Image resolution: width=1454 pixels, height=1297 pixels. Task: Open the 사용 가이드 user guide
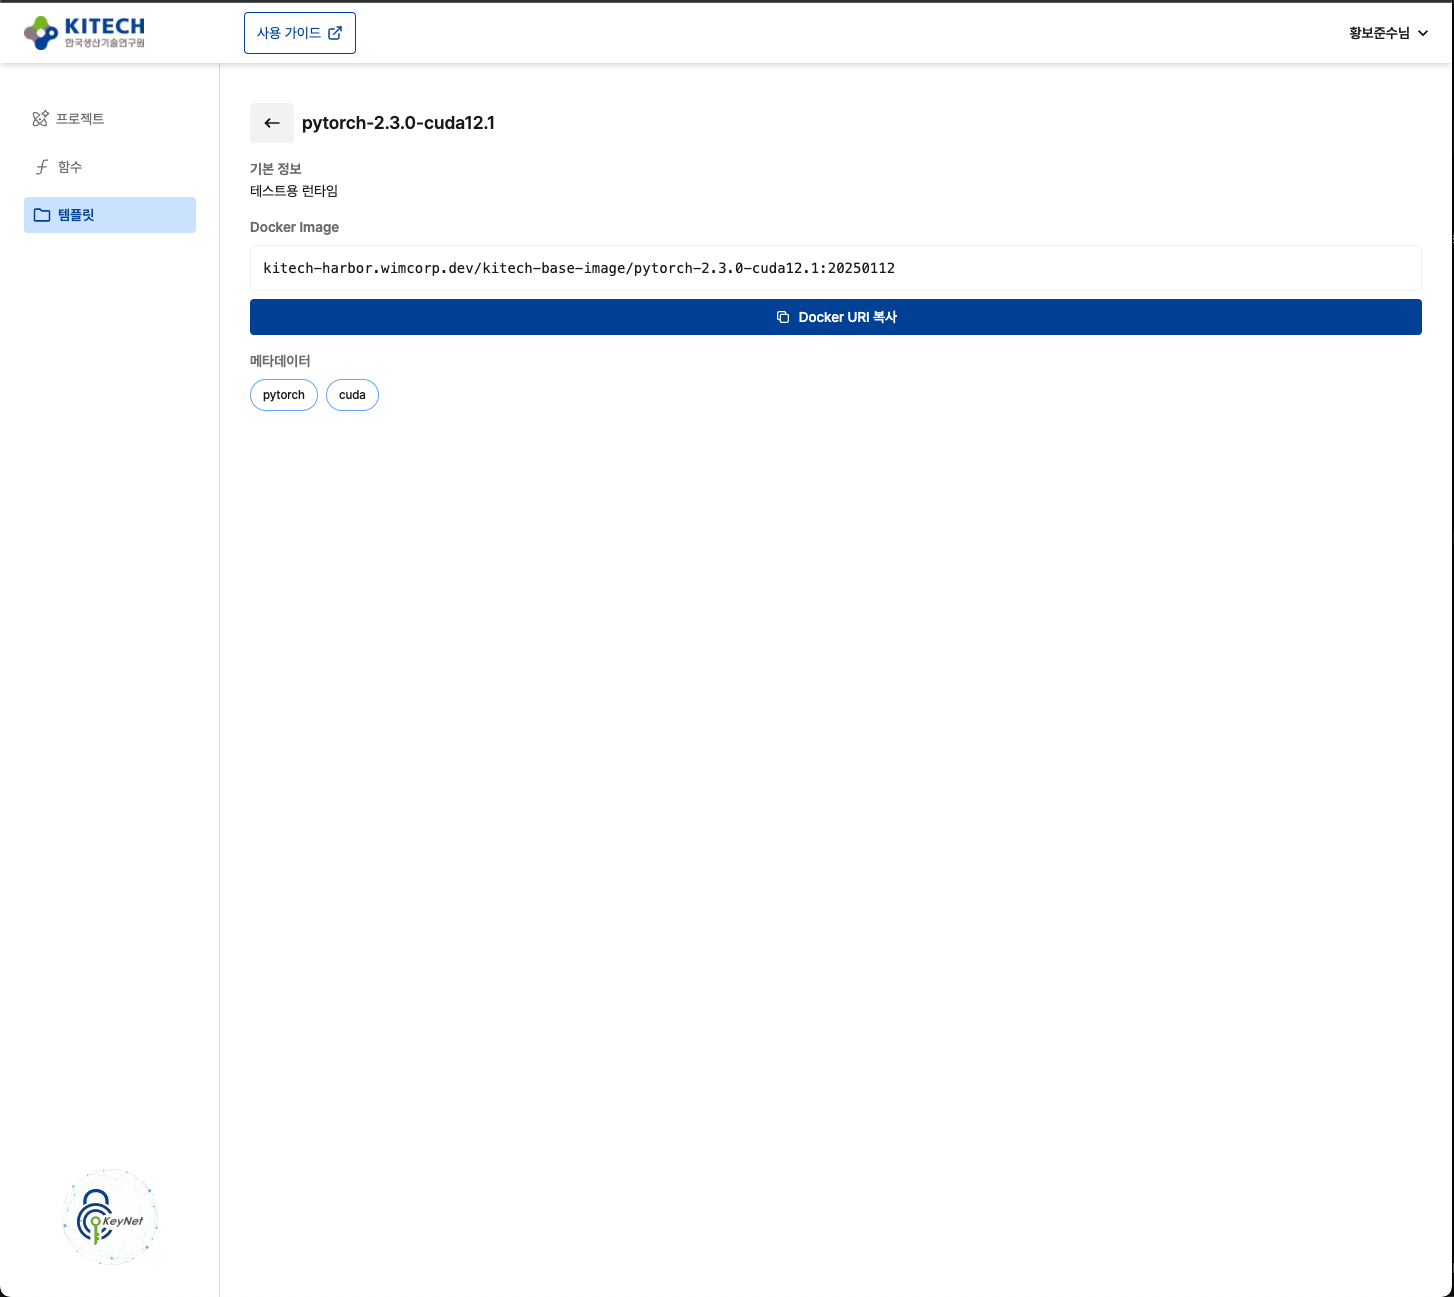coord(289,33)
